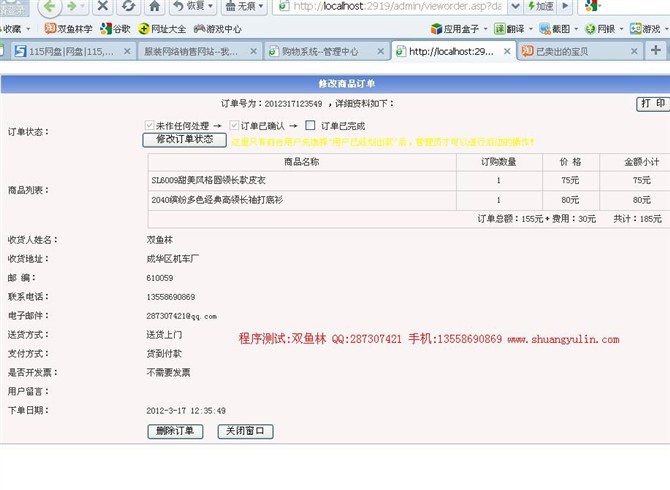Reload the page with the refresh icon
The image size is (670, 490).
(x=128, y=6)
